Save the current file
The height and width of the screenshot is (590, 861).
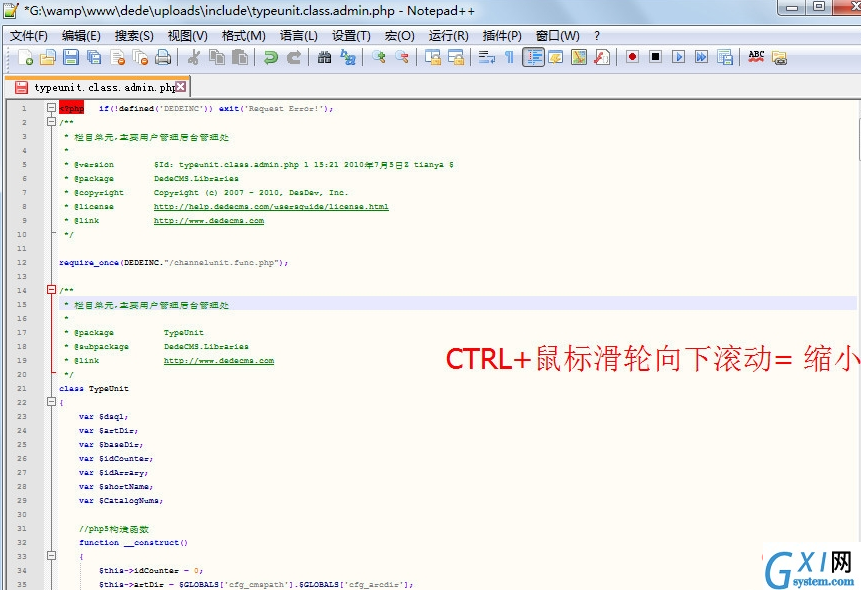coord(71,57)
